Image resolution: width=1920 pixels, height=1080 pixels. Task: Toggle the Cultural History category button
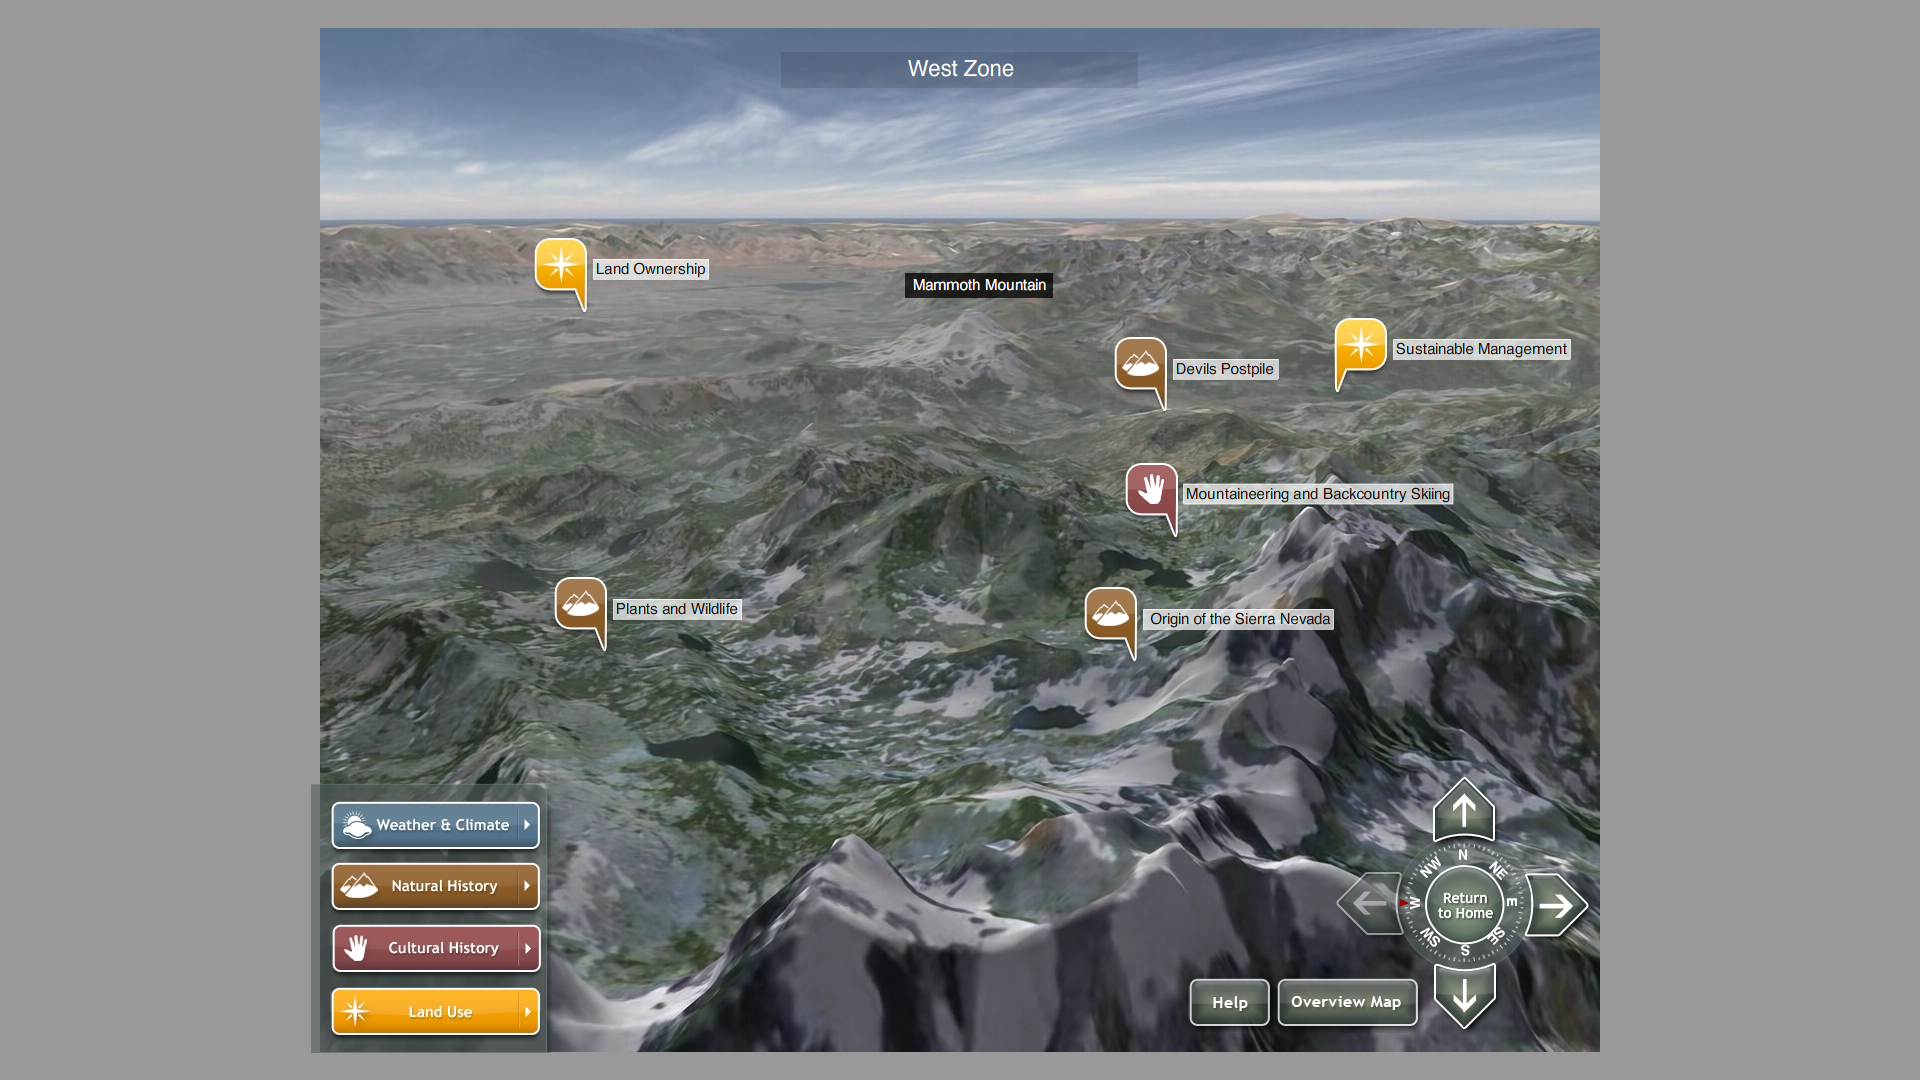[425, 948]
